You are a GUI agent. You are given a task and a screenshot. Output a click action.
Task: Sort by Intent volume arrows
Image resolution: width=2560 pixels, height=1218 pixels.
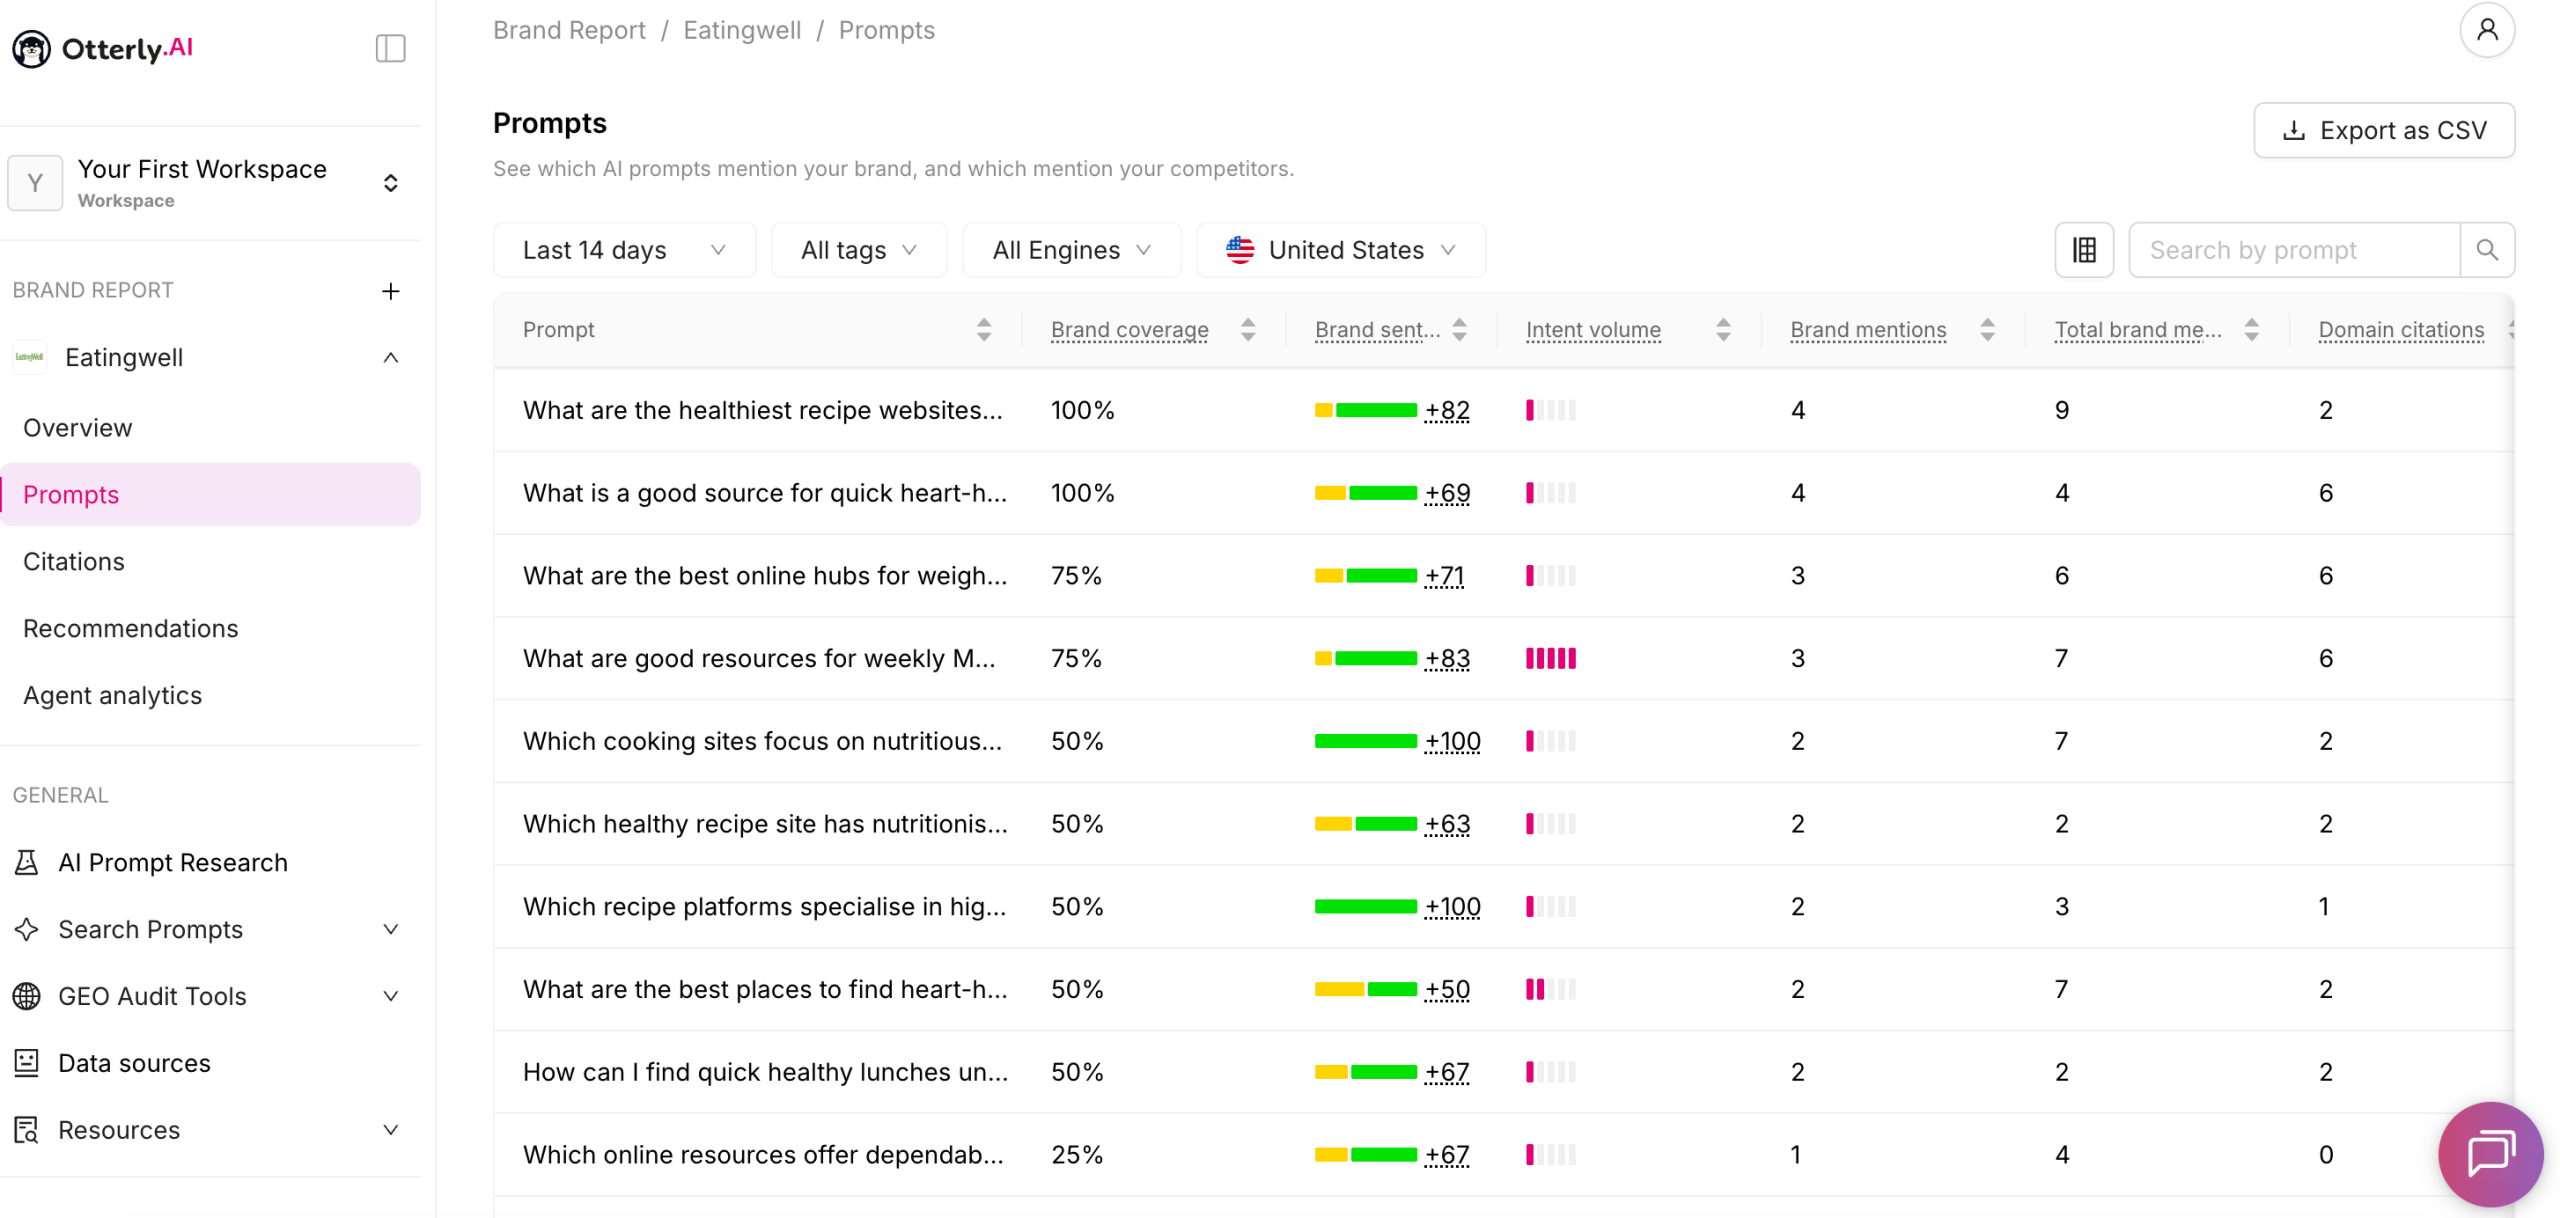pos(1723,329)
